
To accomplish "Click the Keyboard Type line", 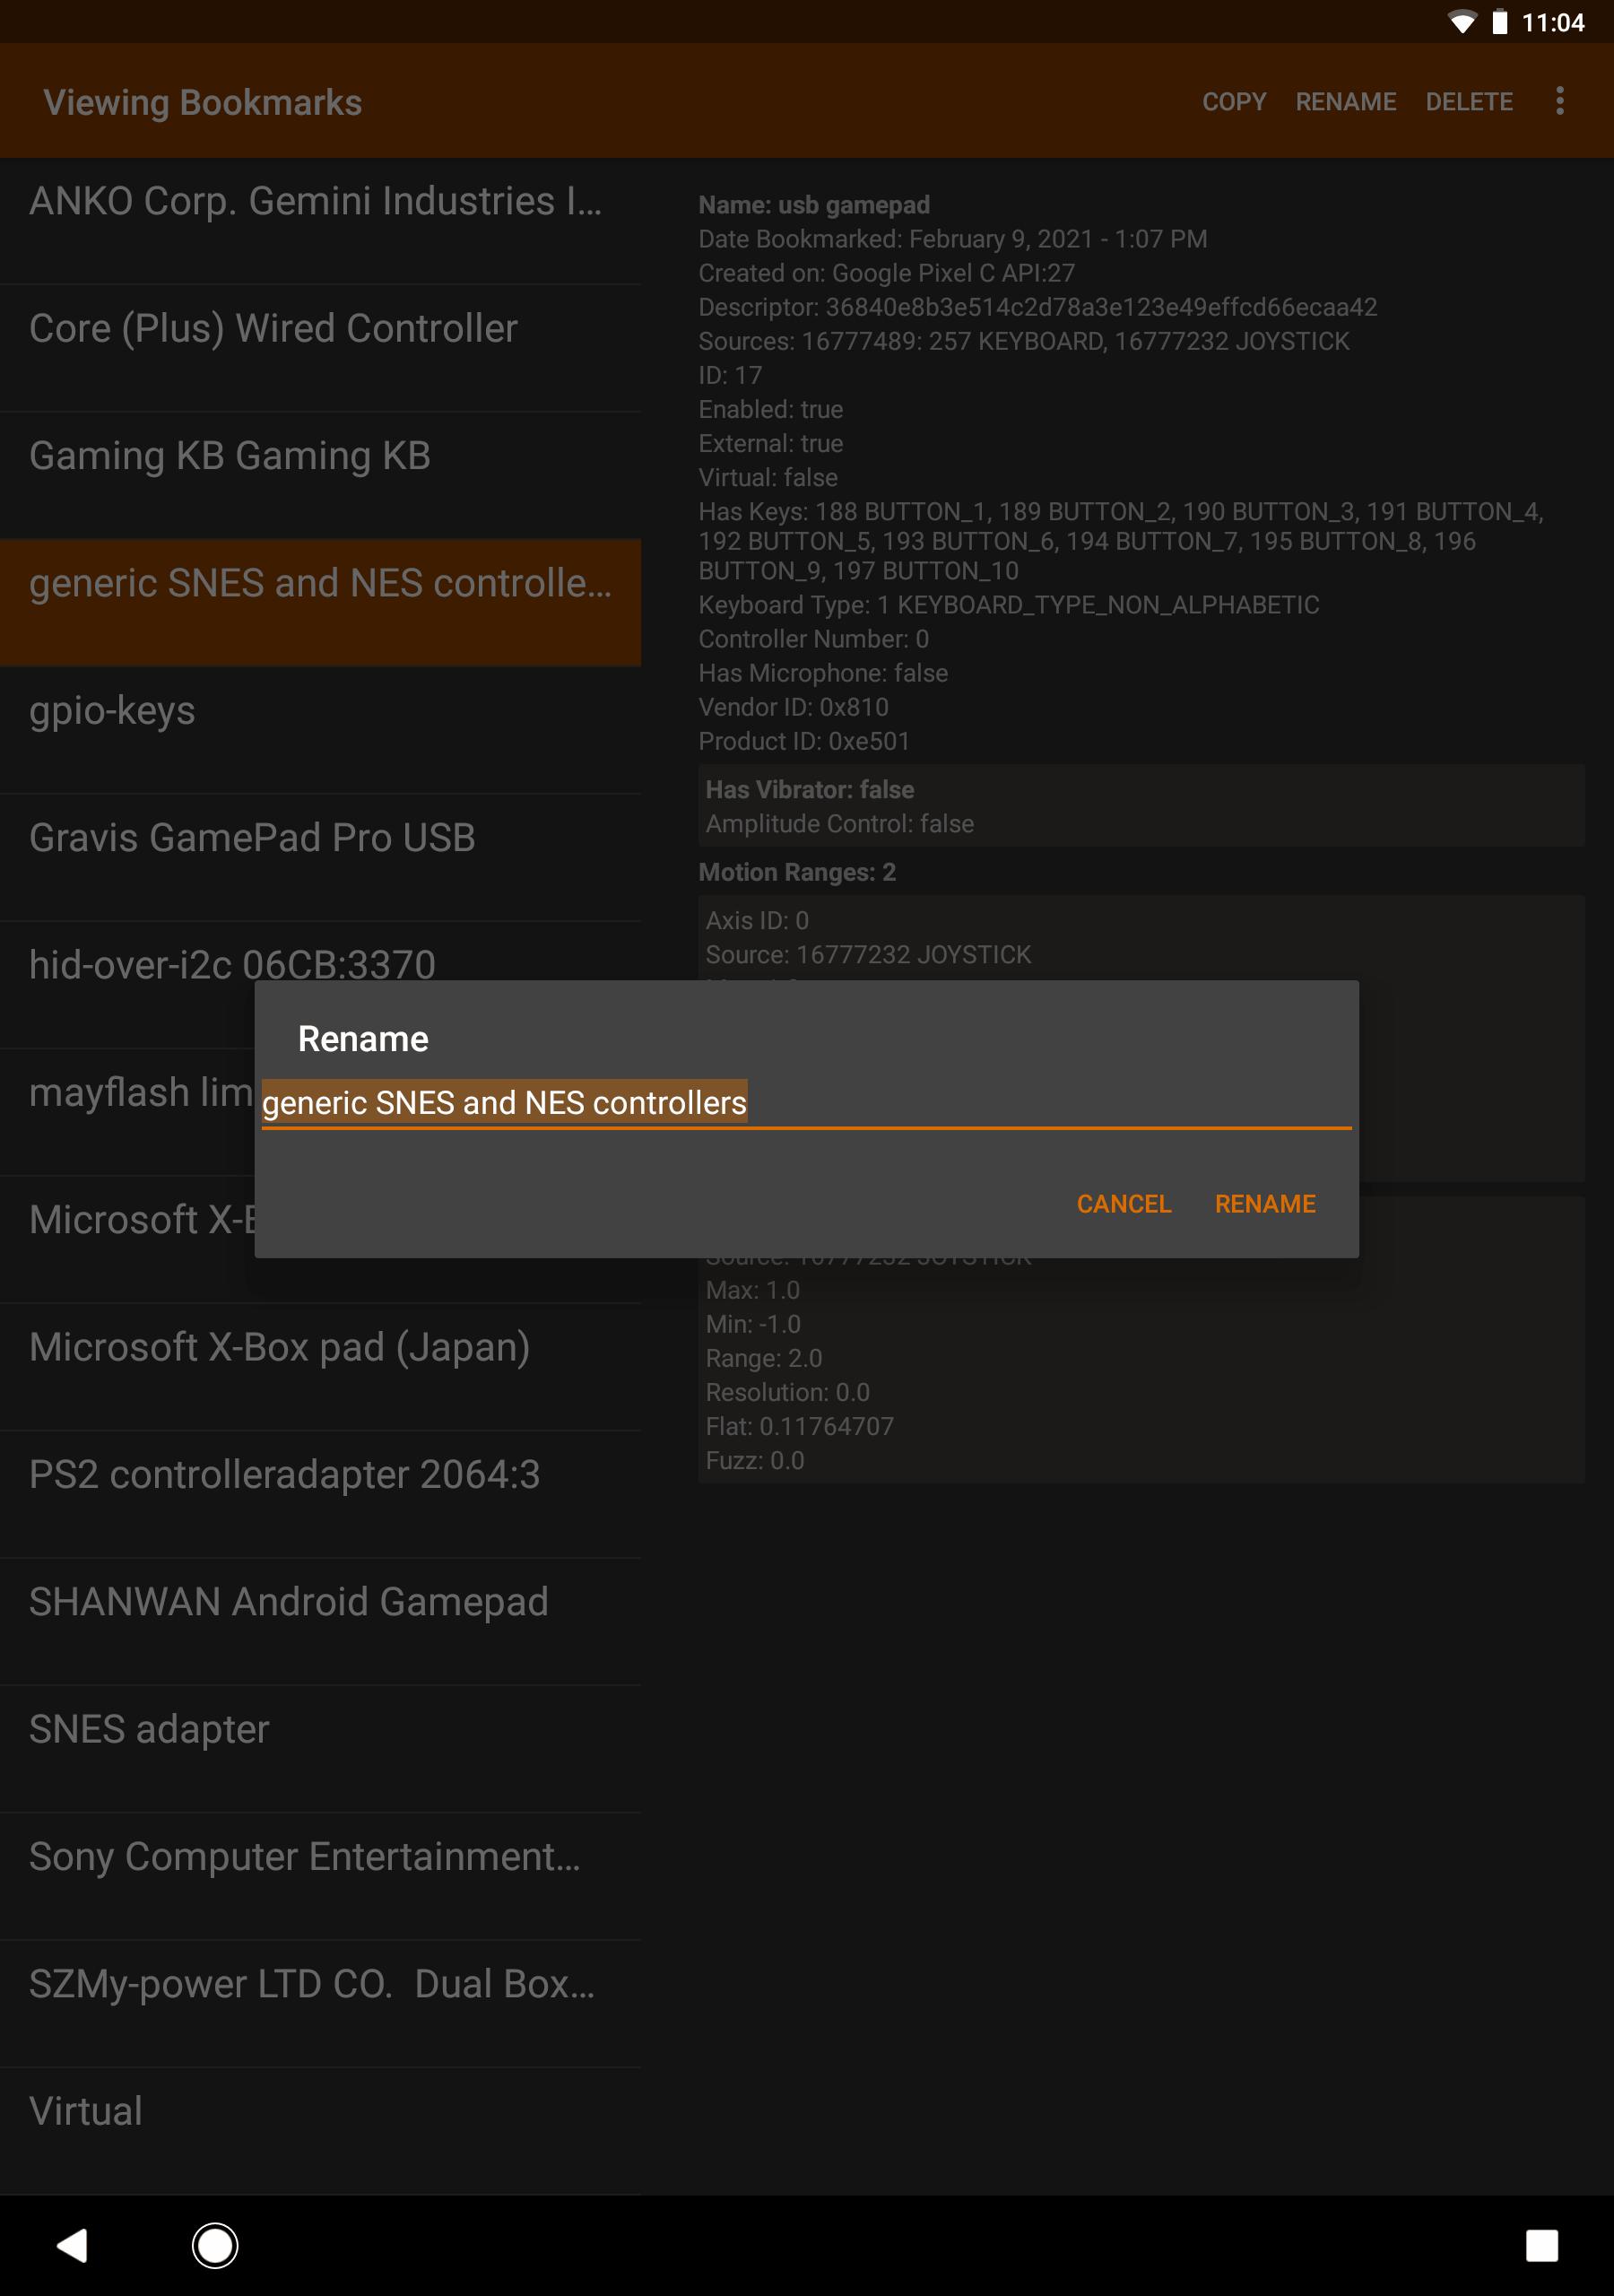I will coord(1009,605).
